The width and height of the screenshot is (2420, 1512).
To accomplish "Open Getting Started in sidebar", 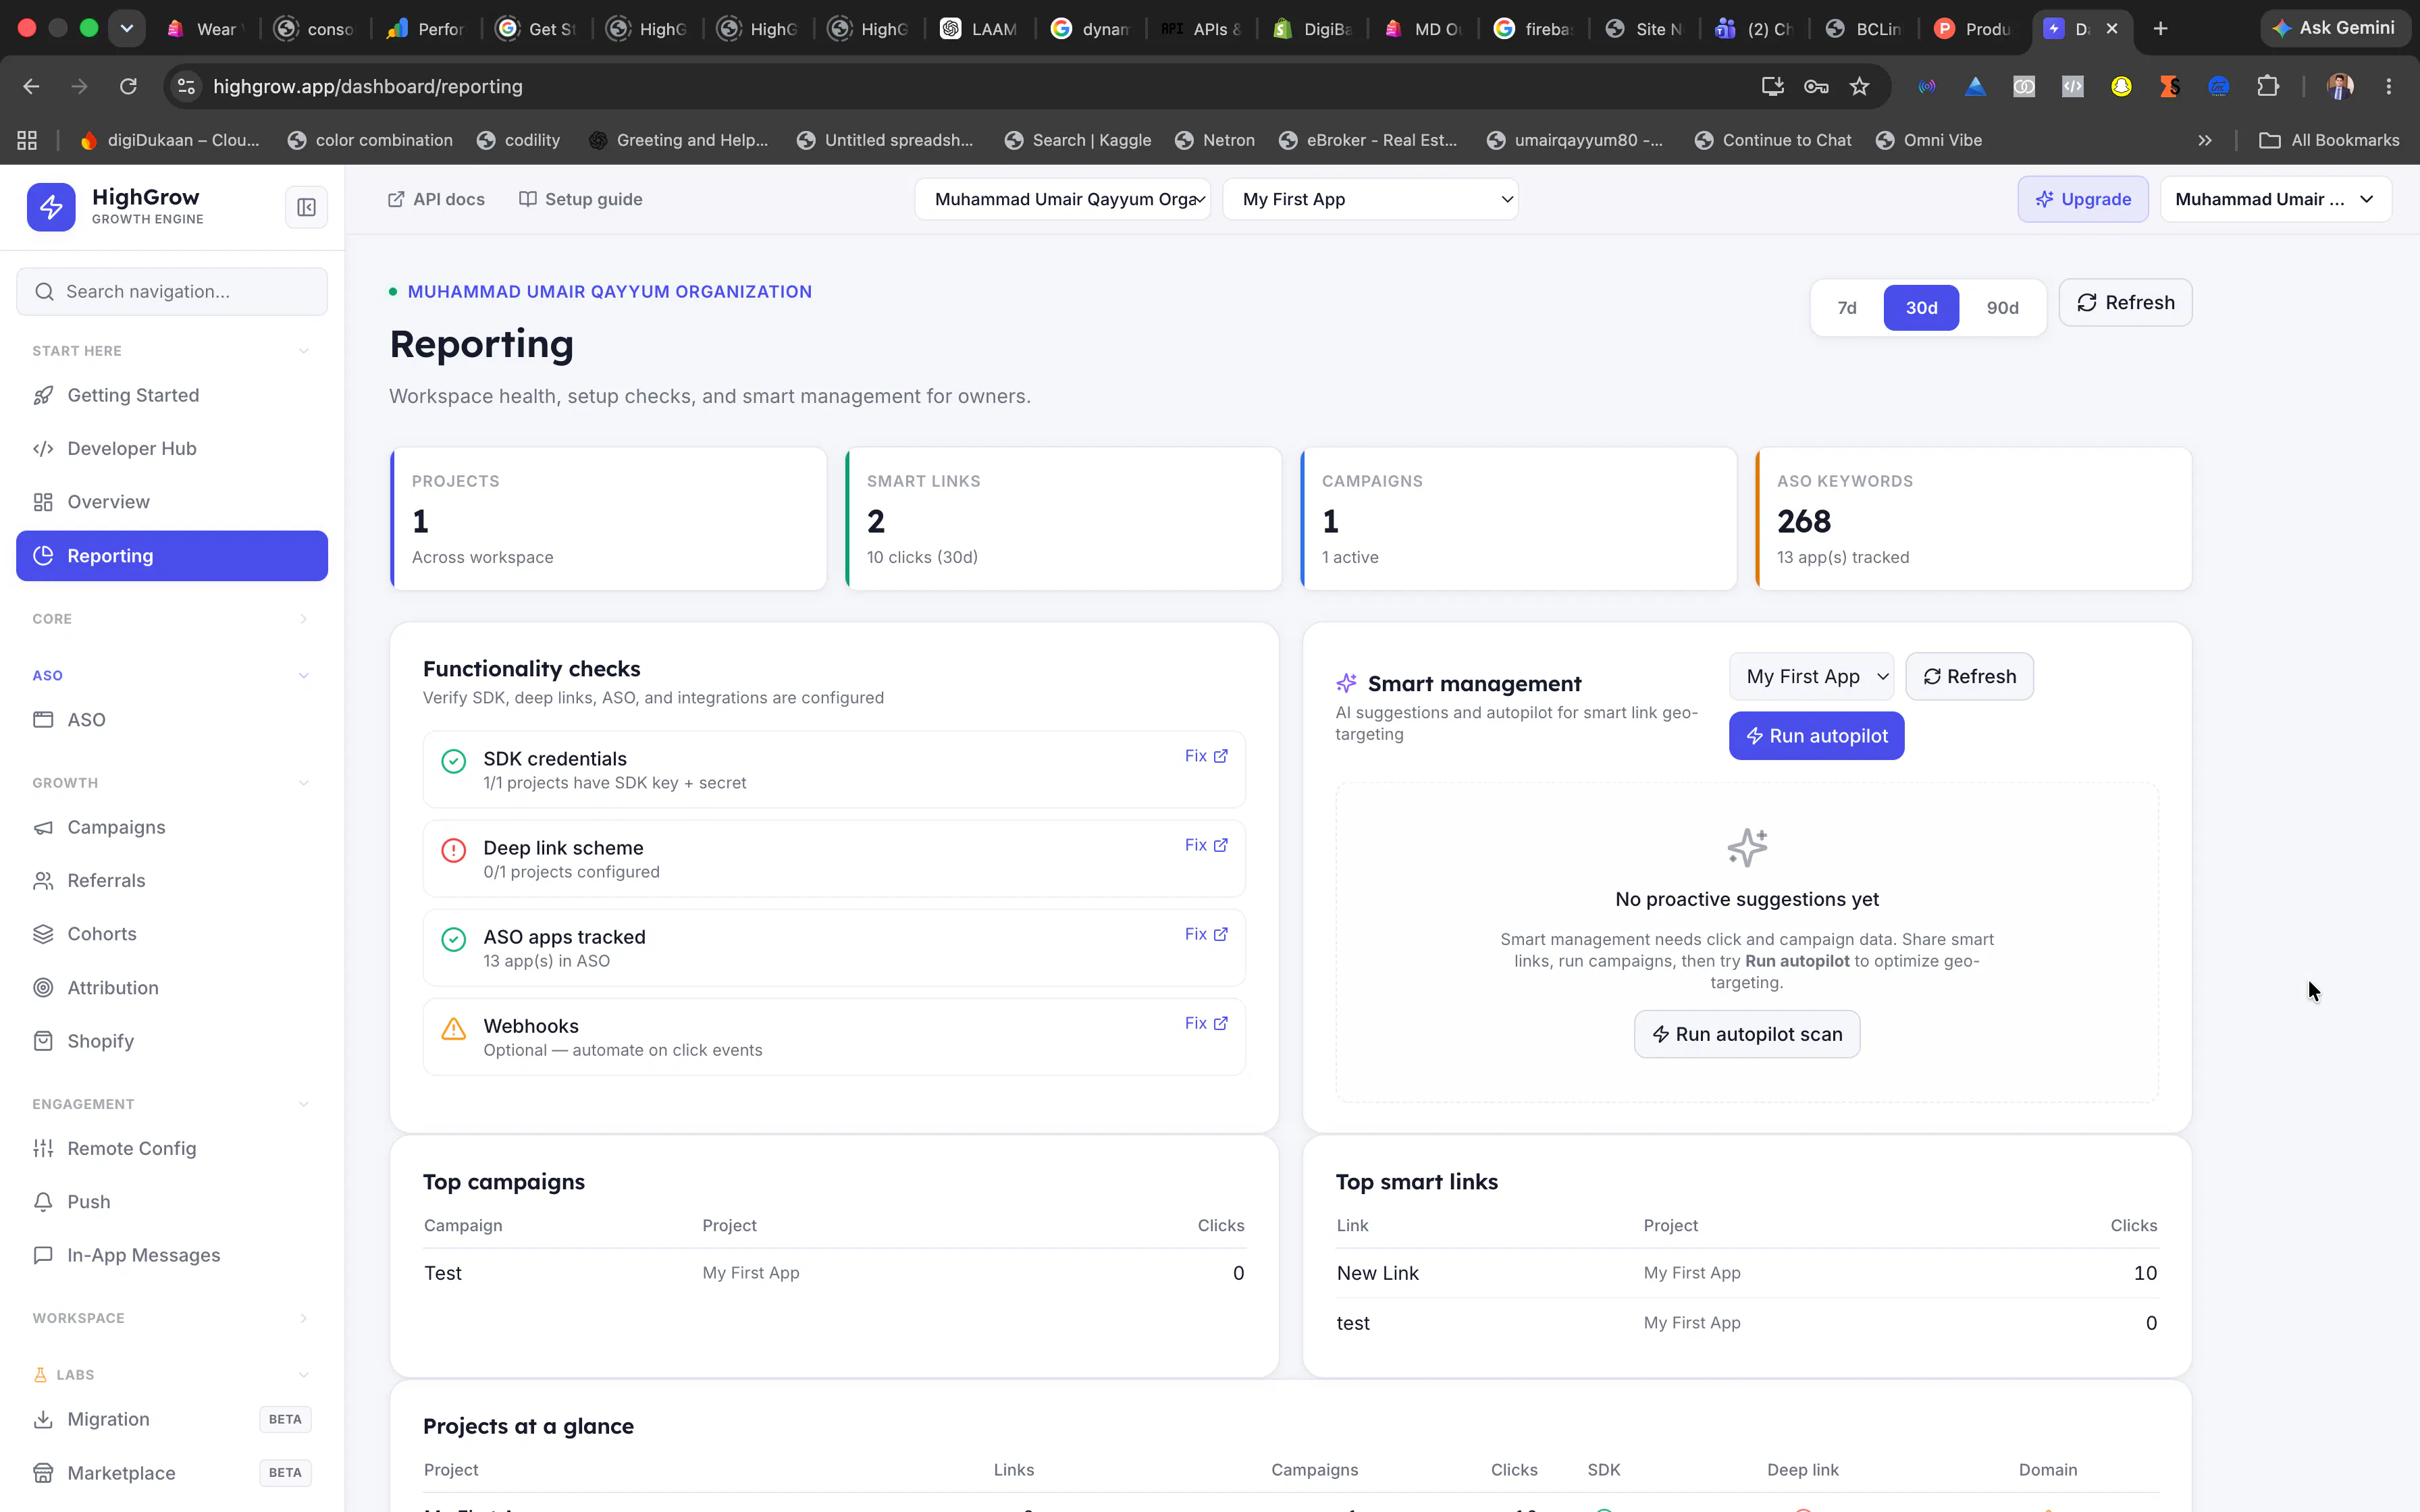I will [172, 395].
